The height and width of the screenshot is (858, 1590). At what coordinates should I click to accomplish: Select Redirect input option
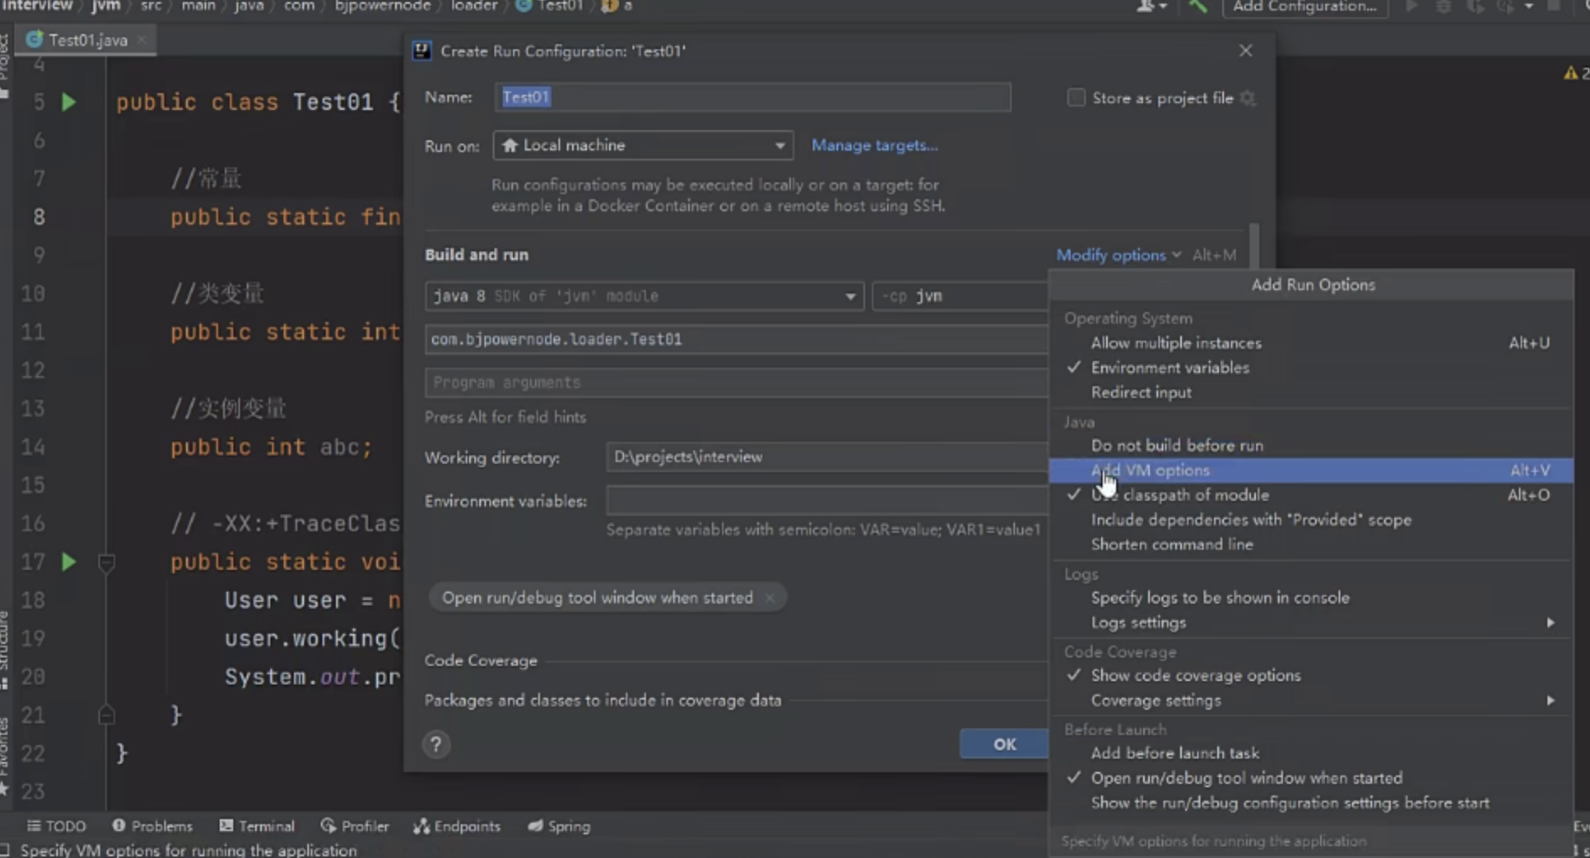[x=1311, y=393]
